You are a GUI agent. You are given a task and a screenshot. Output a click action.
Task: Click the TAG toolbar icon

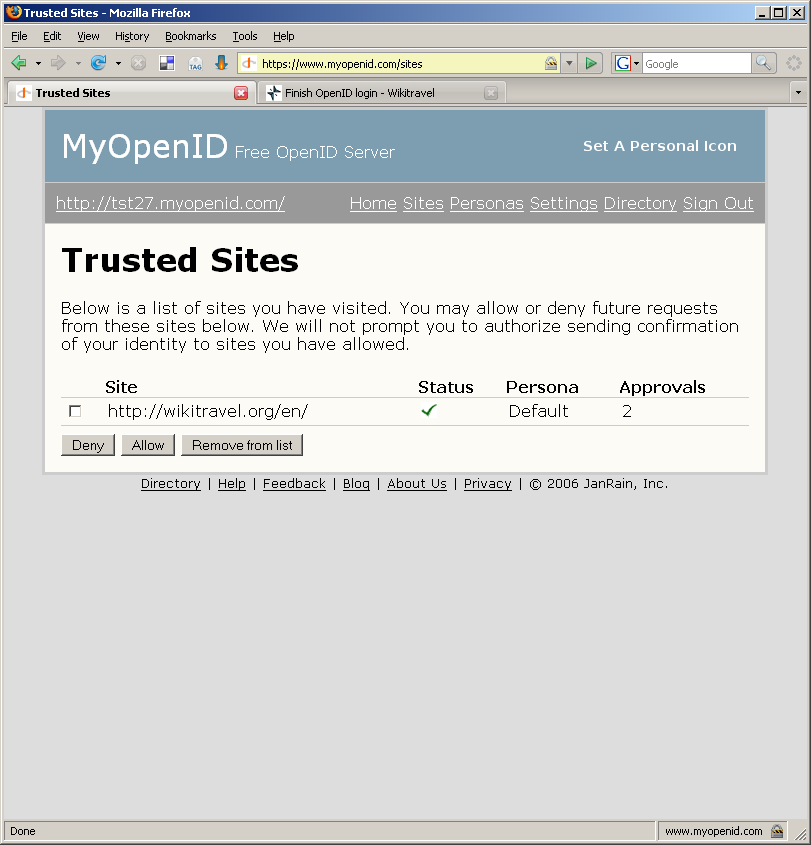click(x=195, y=64)
